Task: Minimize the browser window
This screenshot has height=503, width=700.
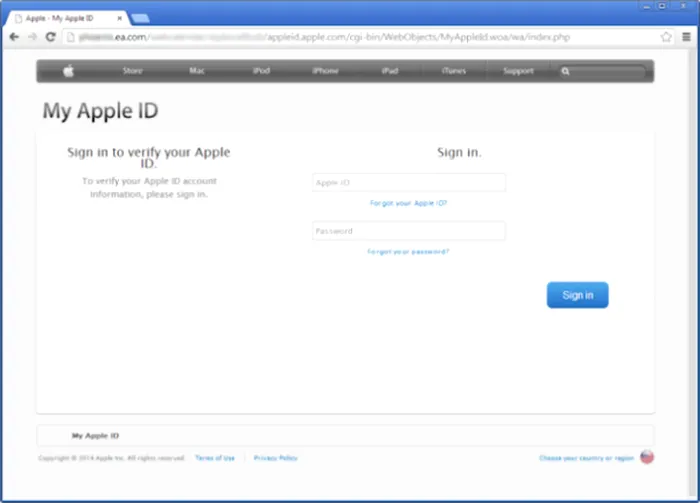Action: [x=646, y=6]
